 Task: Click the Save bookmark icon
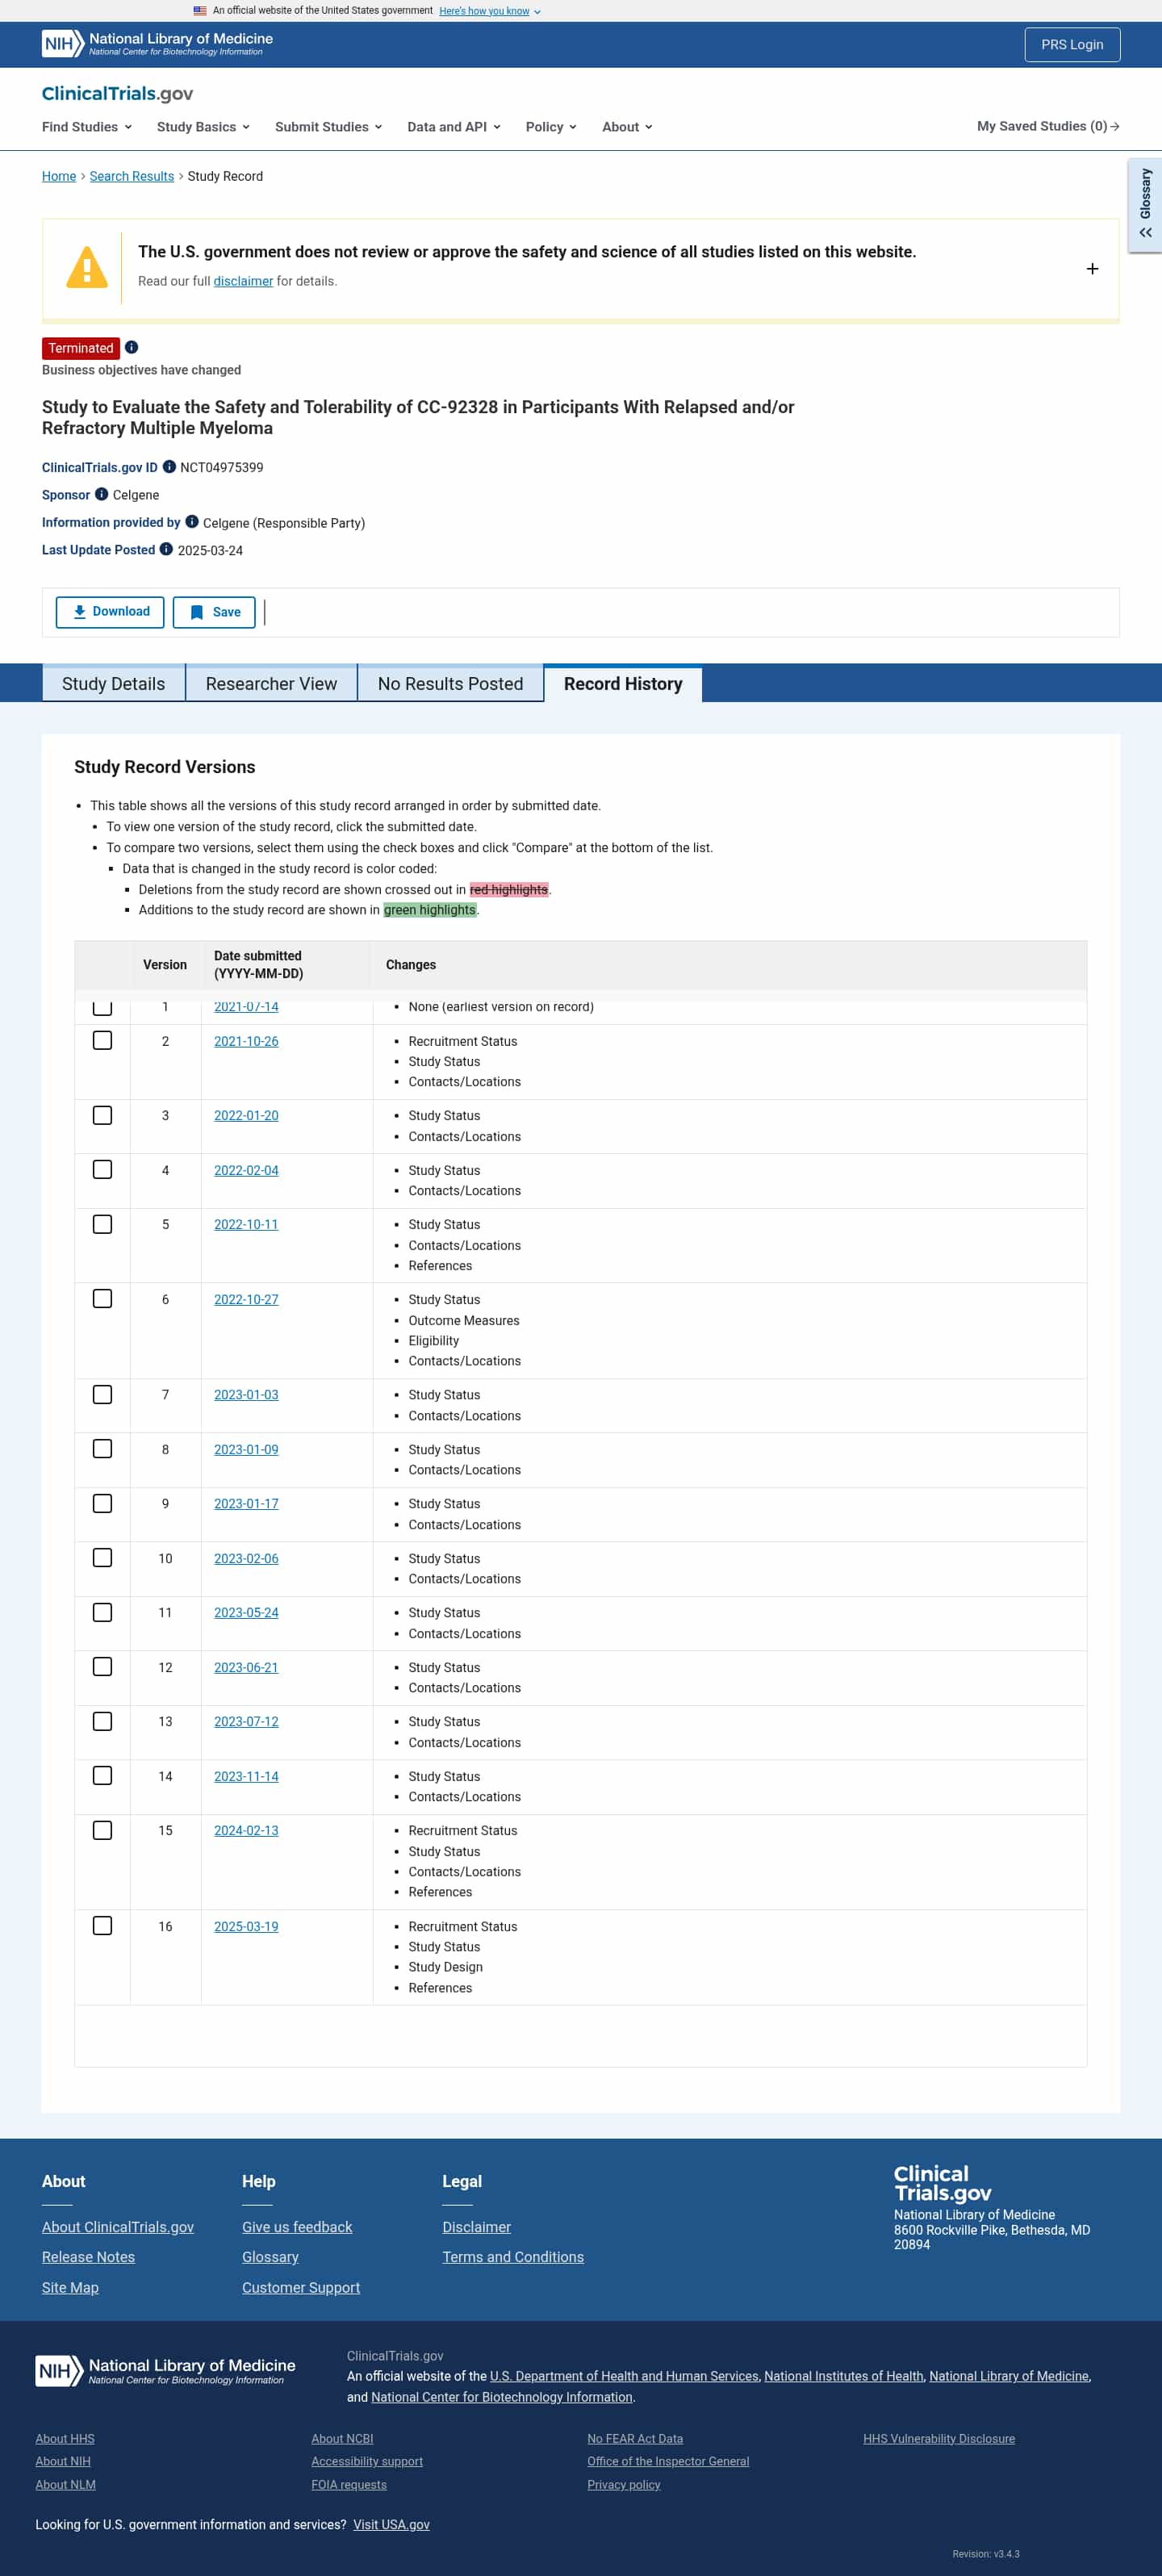(x=196, y=611)
